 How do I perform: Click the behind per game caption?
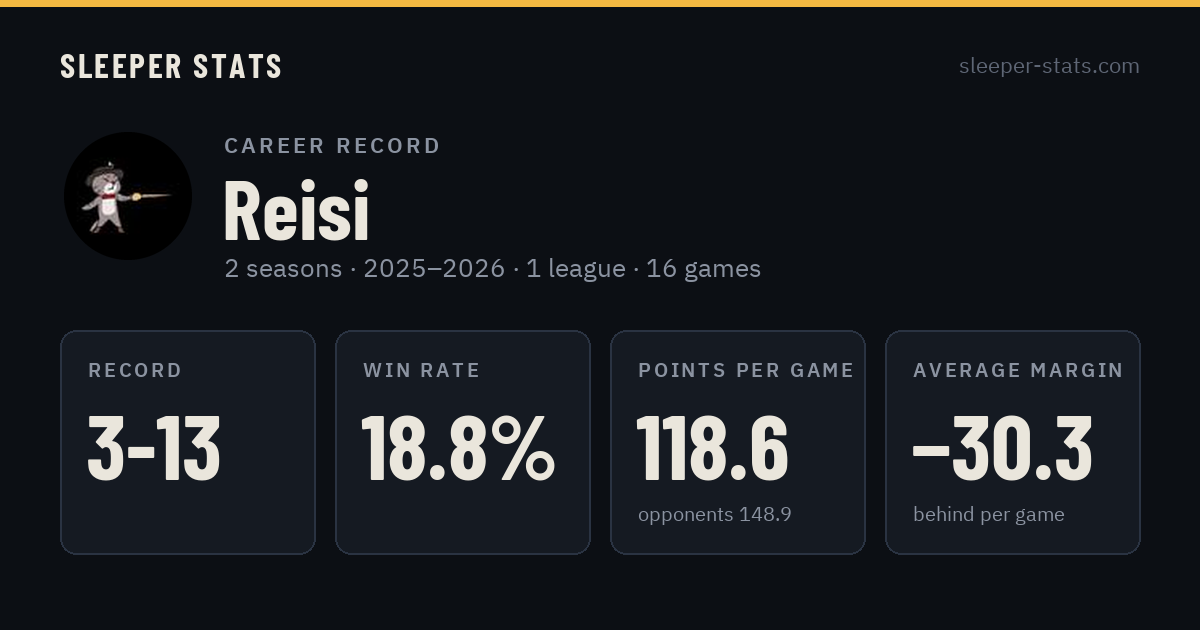pos(989,514)
